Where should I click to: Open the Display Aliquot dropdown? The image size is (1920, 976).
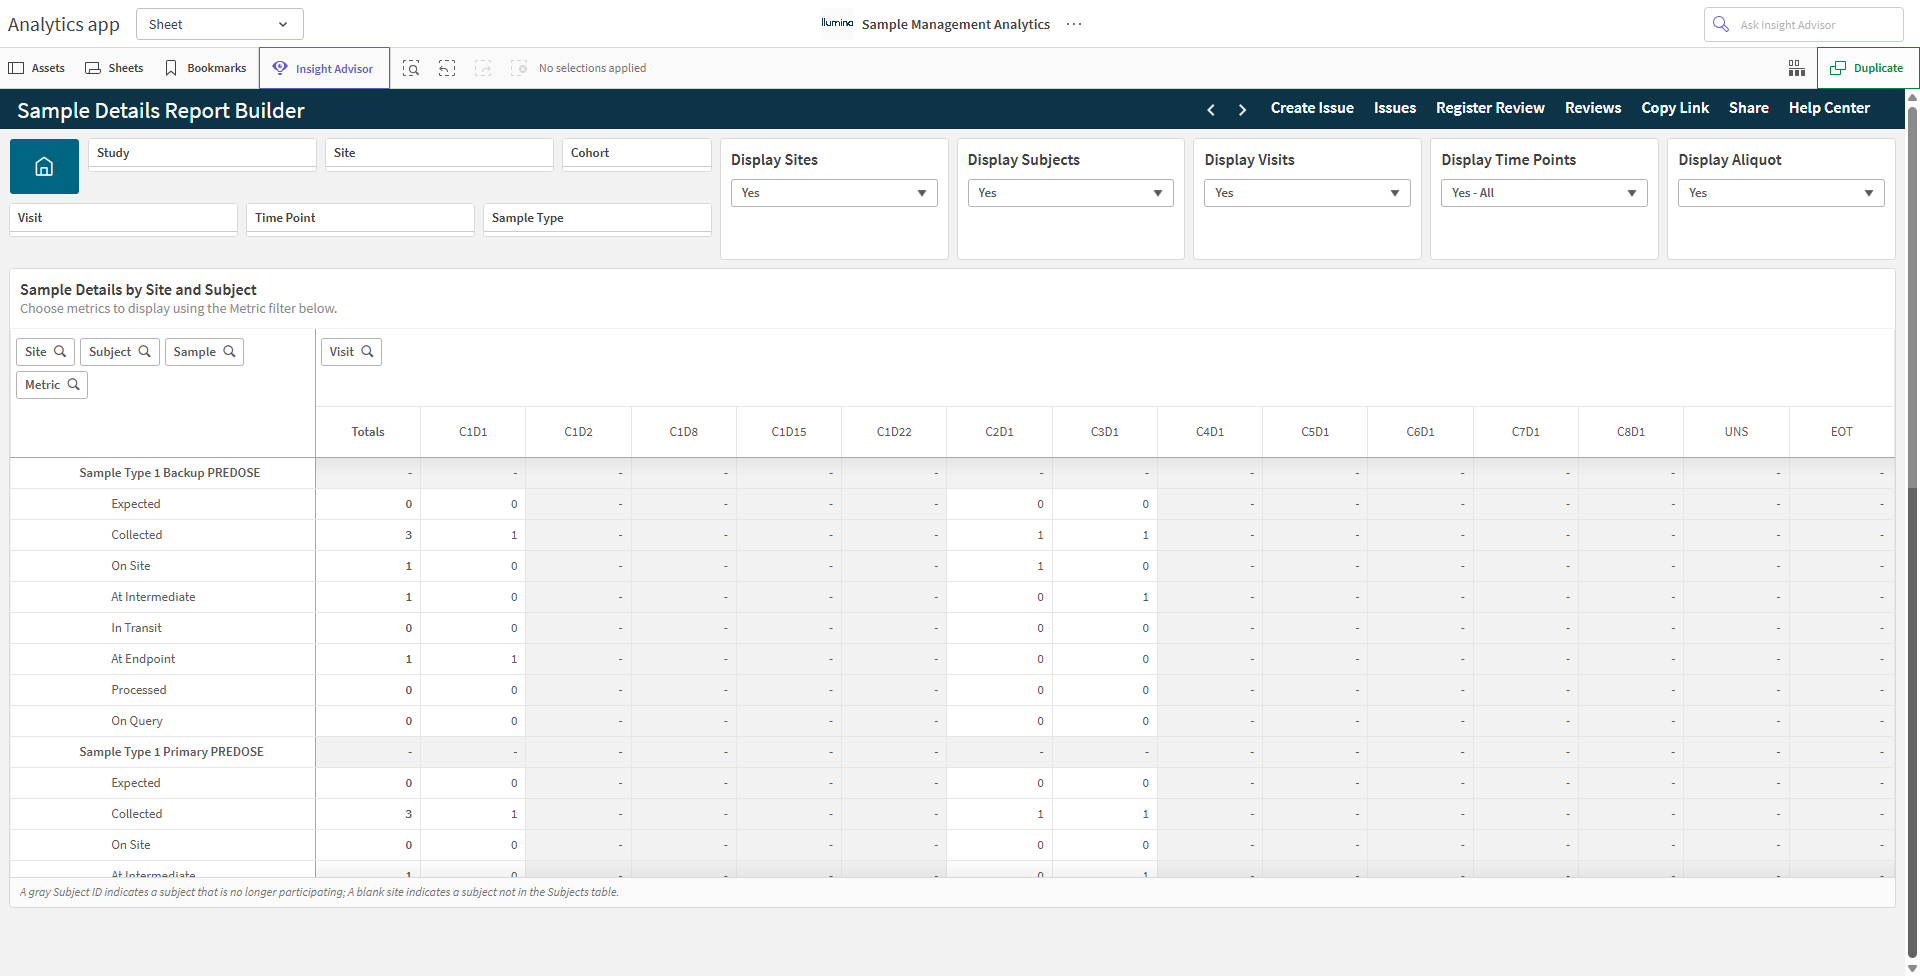[x=1781, y=193]
